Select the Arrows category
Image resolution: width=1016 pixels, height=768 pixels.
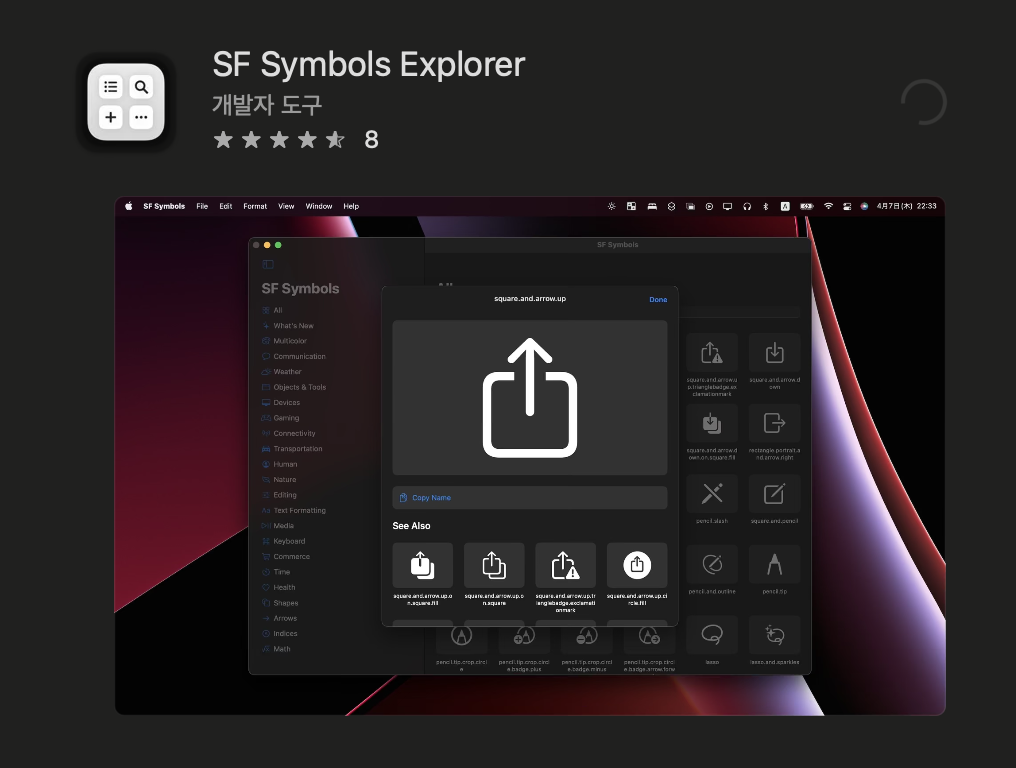tap(279, 618)
